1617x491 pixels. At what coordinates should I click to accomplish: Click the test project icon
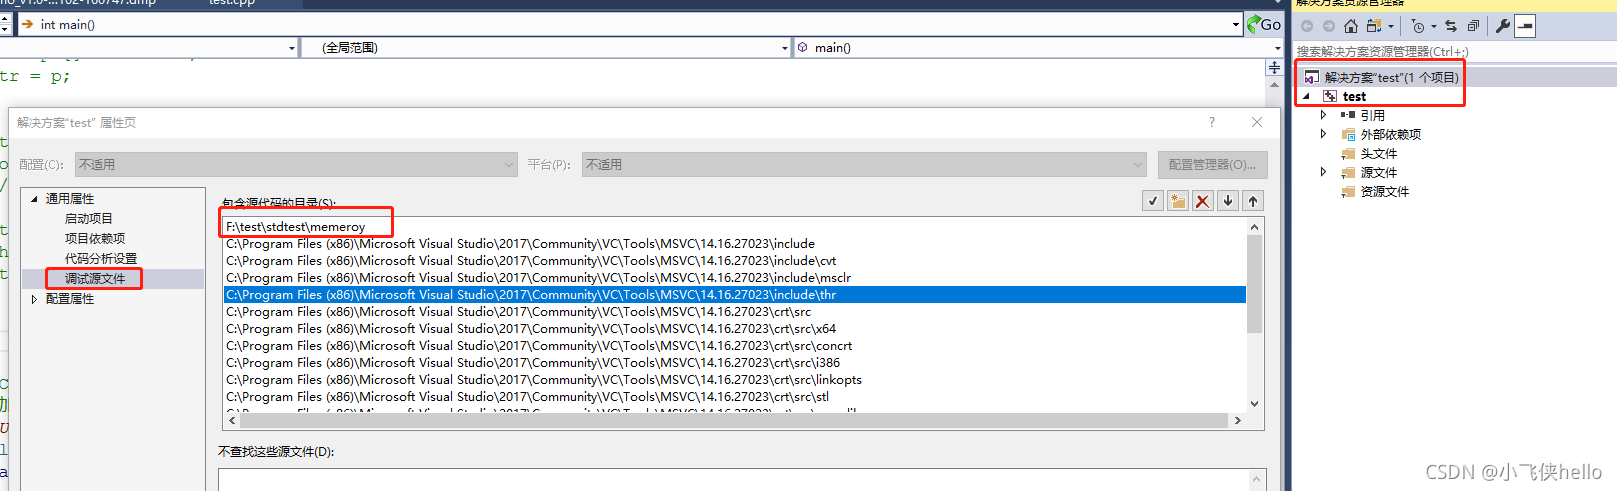[x=1330, y=96]
